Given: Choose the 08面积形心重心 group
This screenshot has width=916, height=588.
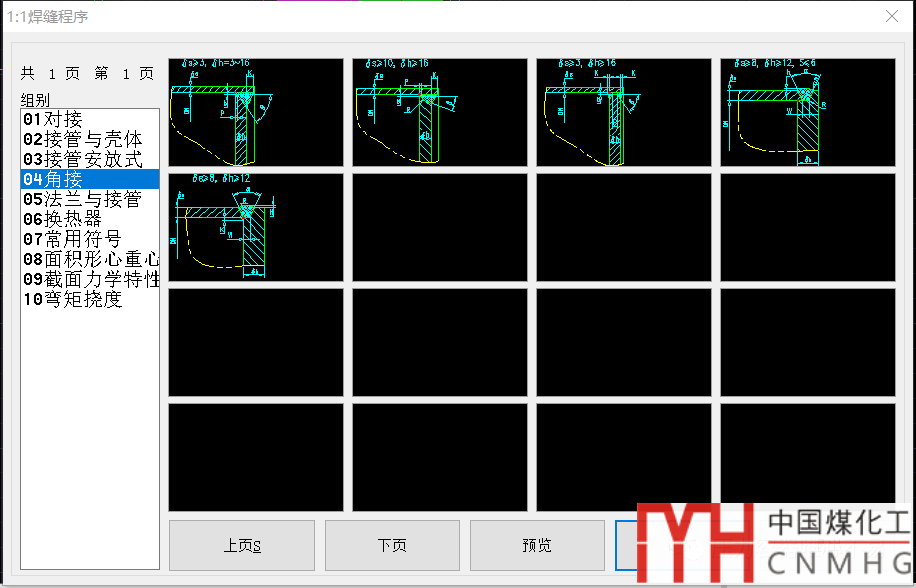Looking at the screenshot, I should (x=90, y=259).
